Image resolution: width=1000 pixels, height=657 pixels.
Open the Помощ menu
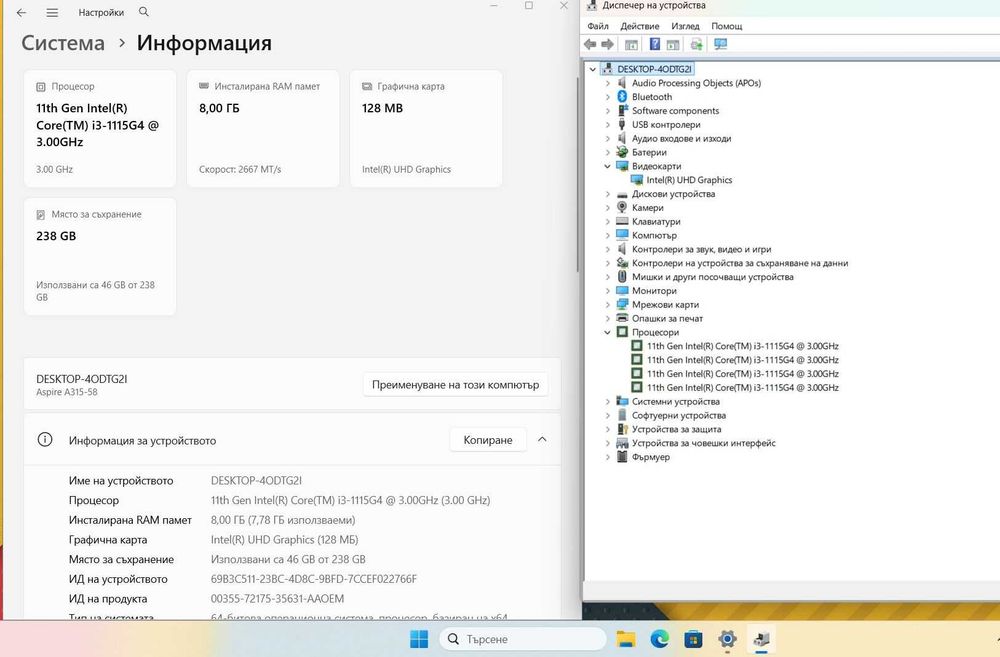[x=726, y=26]
